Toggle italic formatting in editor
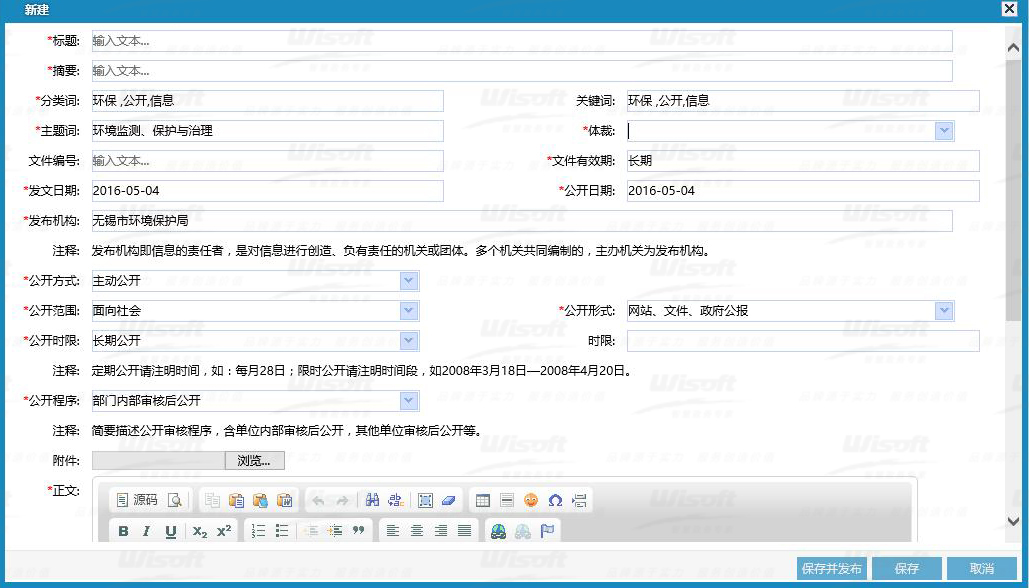 146,531
